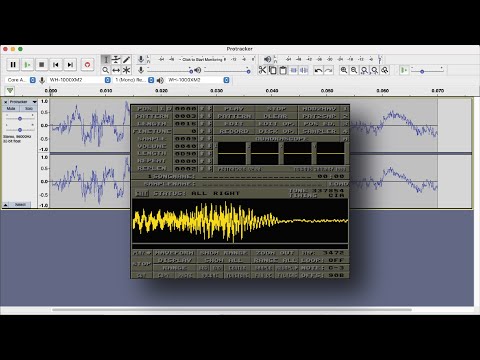
Task: Click ZOOM OUT in sample editor
Action: (274, 253)
